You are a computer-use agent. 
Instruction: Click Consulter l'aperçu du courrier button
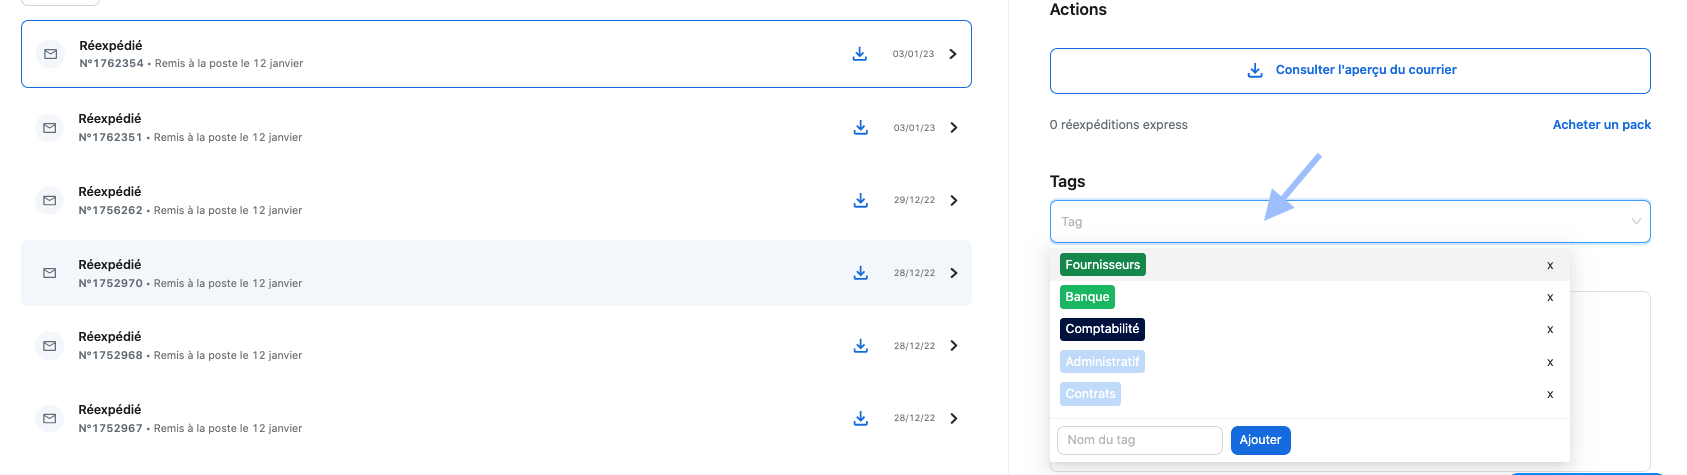tap(1350, 71)
